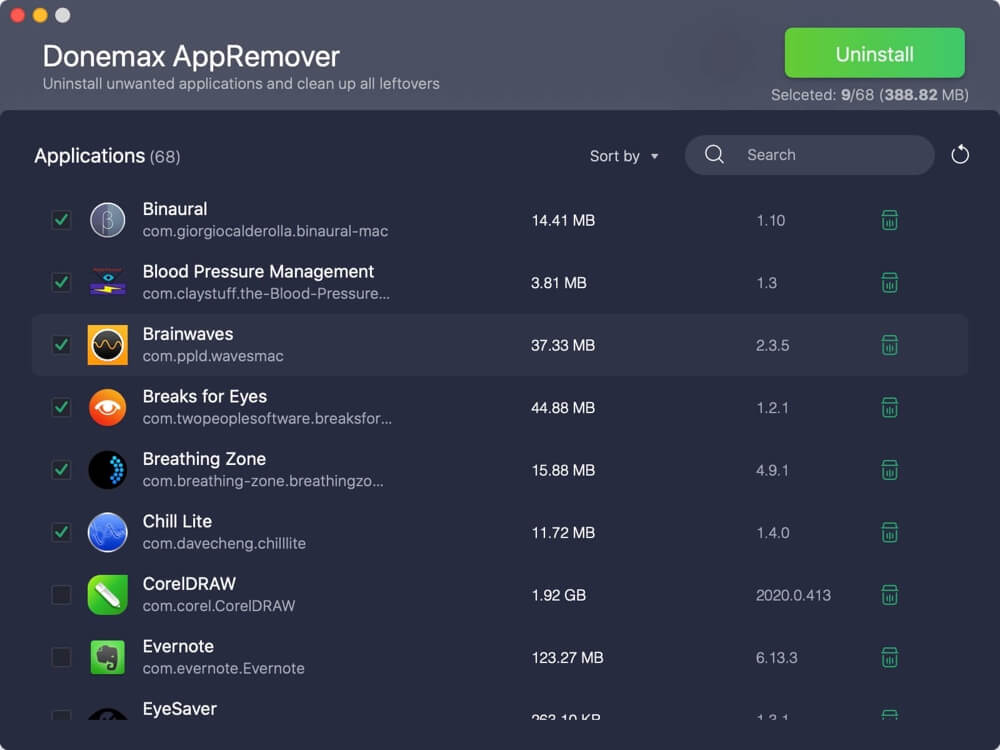Click the trash icon for Binaural
Viewport: 1000px width, 750px height.
(889, 220)
